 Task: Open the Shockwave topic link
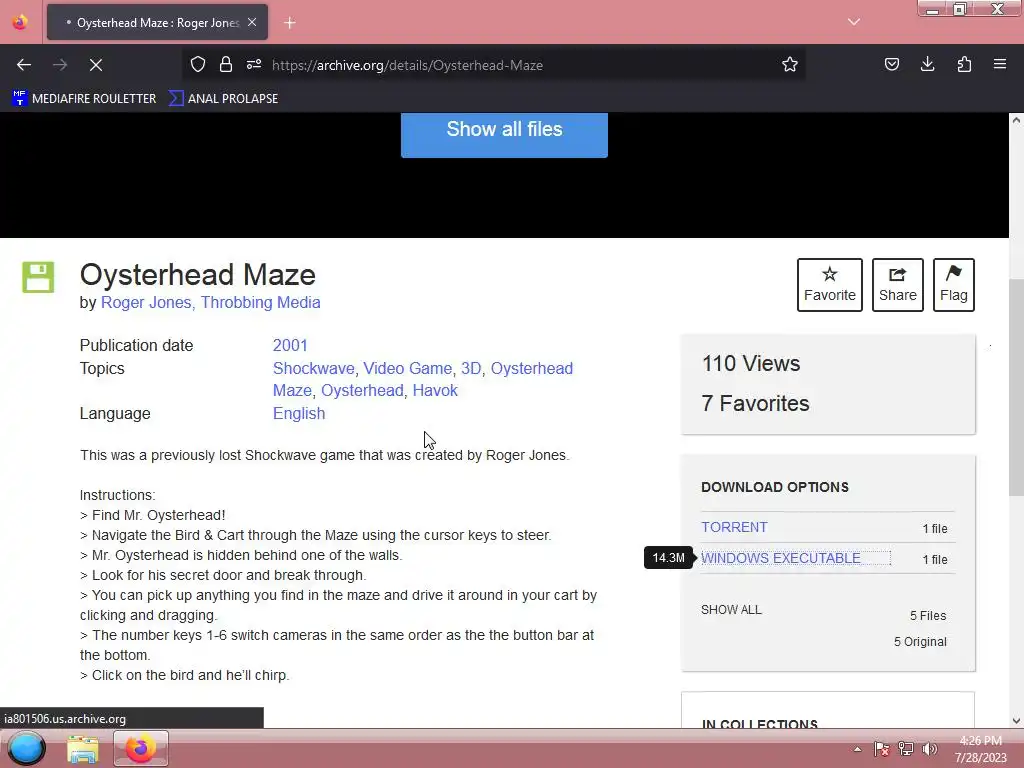[x=313, y=368]
